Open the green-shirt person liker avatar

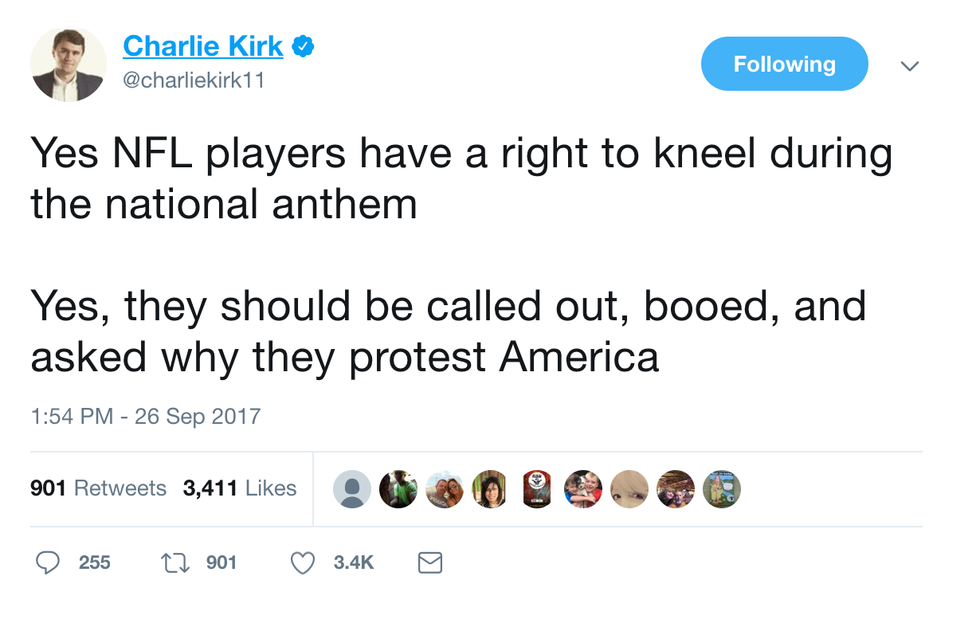398,489
